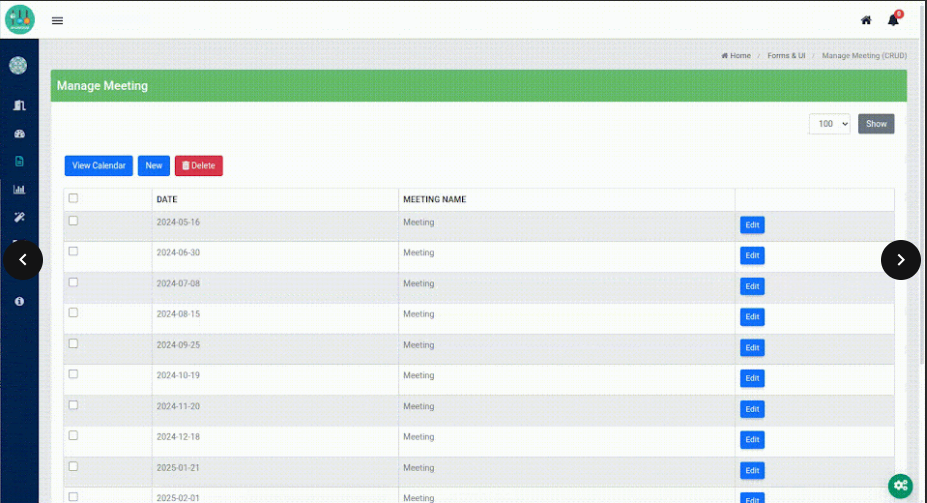
Task: Click the home icon in top bar
Action: (x=866, y=20)
